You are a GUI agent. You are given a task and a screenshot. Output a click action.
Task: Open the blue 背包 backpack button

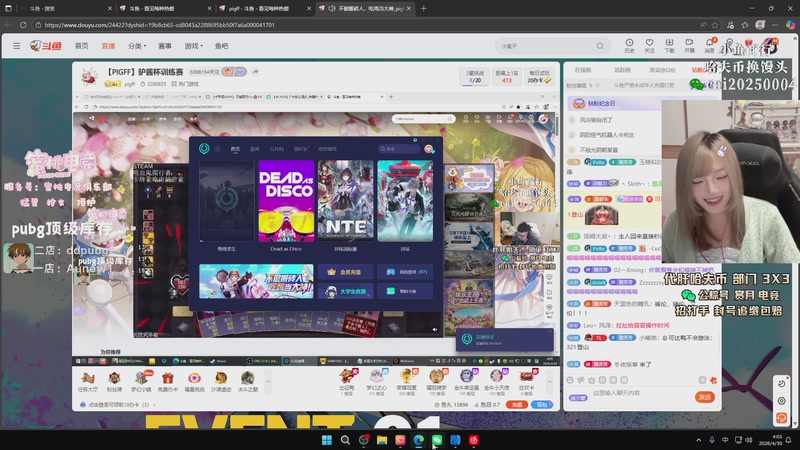coord(542,405)
